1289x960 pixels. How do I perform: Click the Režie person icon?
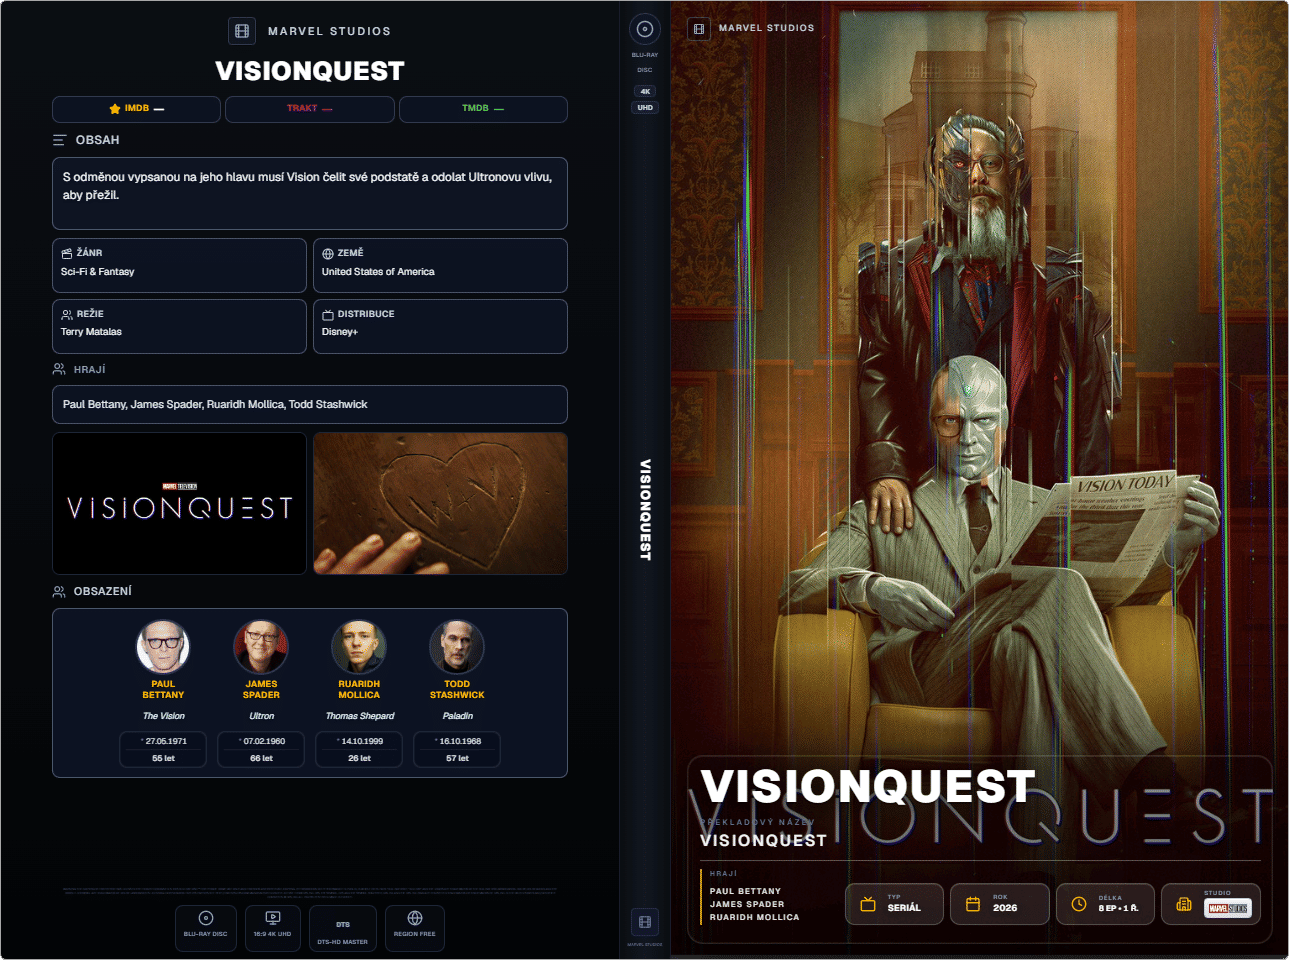pyautogui.click(x=67, y=314)
